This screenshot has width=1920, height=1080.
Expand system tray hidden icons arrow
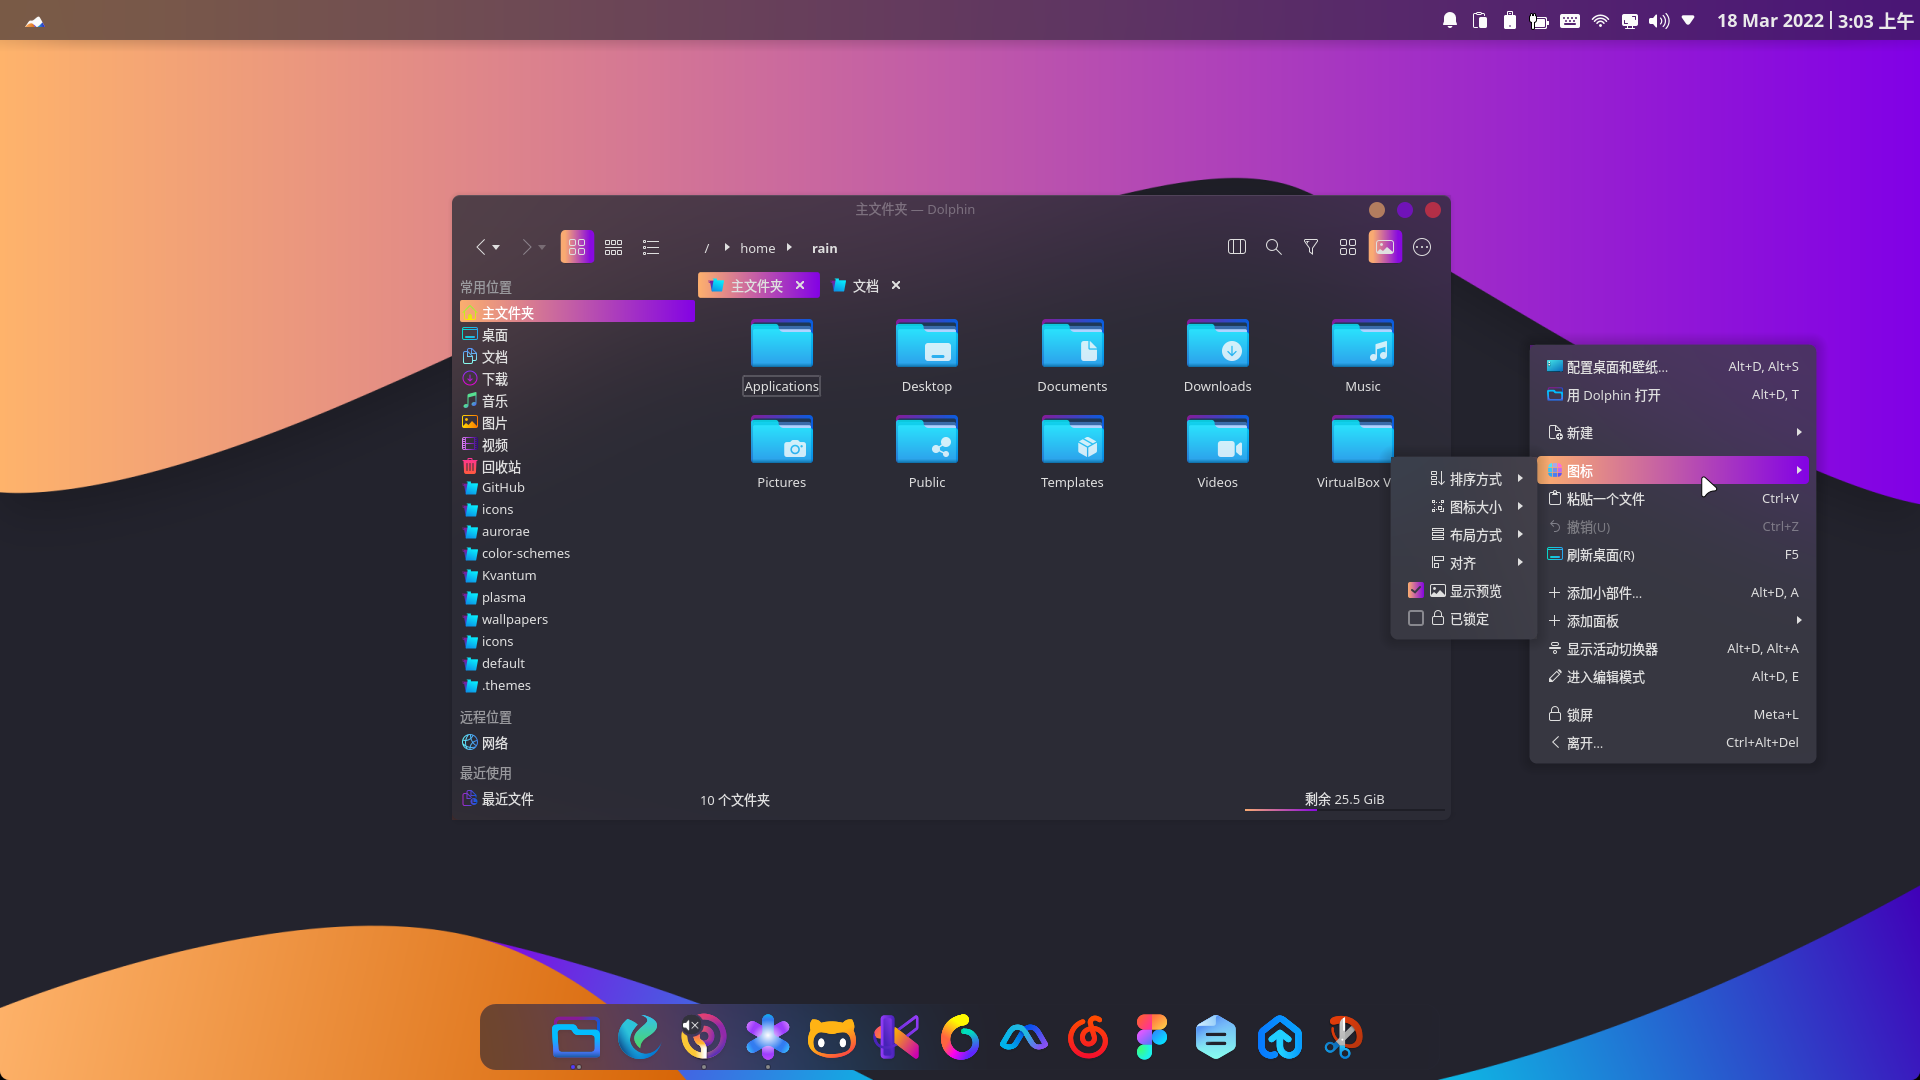pos(1688,20)
